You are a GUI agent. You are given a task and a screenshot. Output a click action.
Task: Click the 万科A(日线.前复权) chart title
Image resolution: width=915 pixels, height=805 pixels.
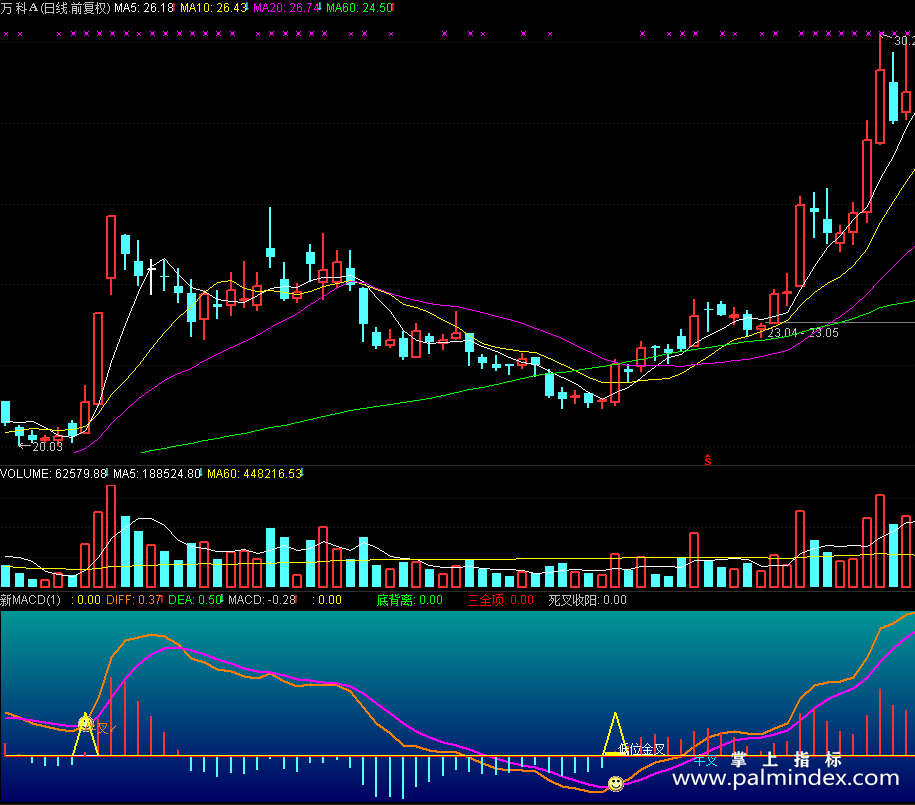[55, 8]
